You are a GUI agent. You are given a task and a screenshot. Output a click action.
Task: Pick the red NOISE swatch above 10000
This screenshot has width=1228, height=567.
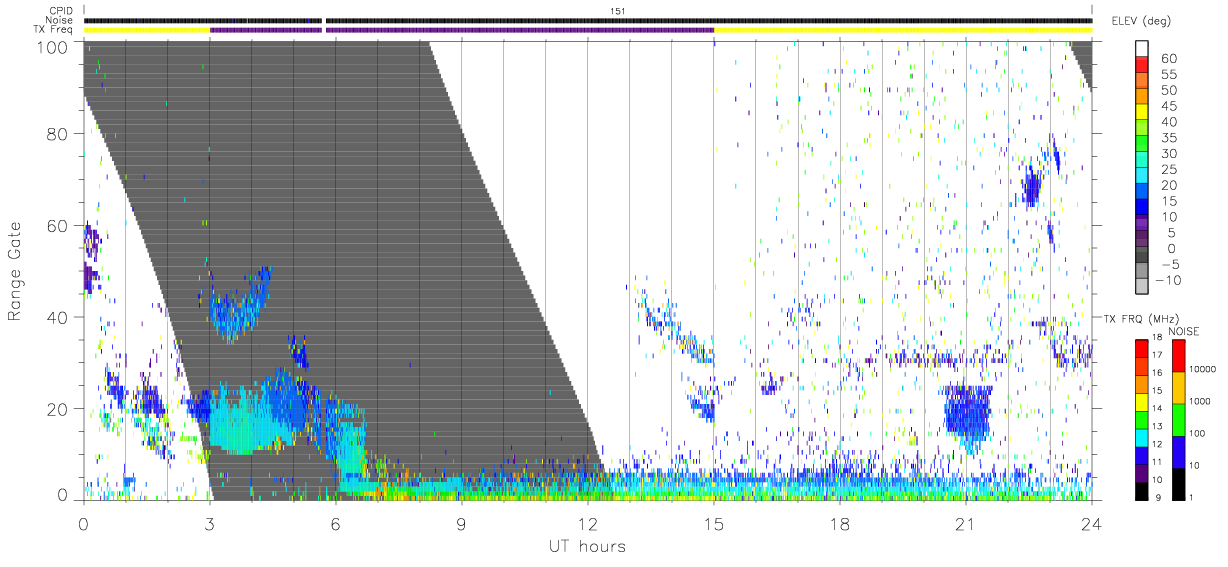point(1178,356)
